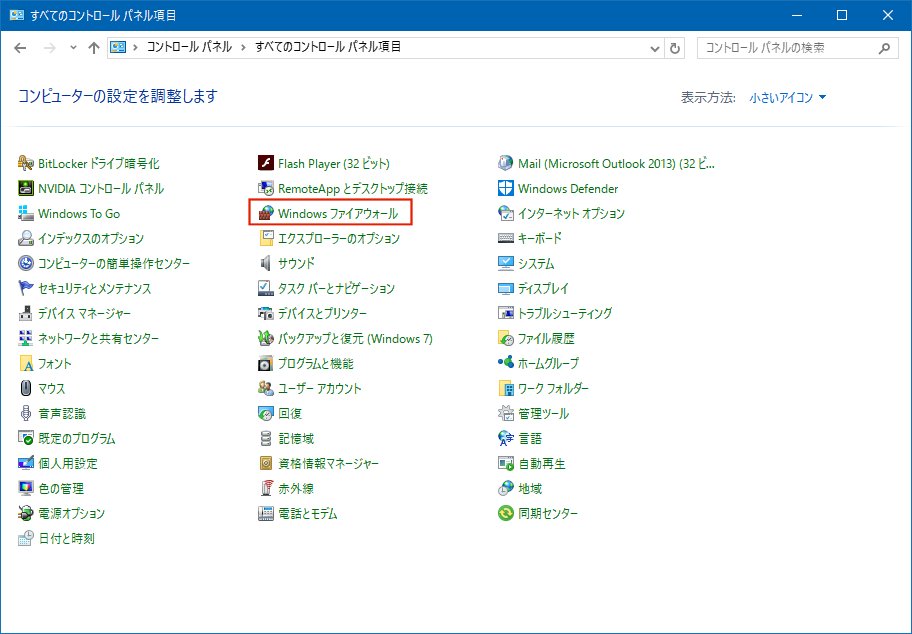Viewport: 912px width, 634px height.
Task: Click the キーボード icon
Action: click(505, 238)
